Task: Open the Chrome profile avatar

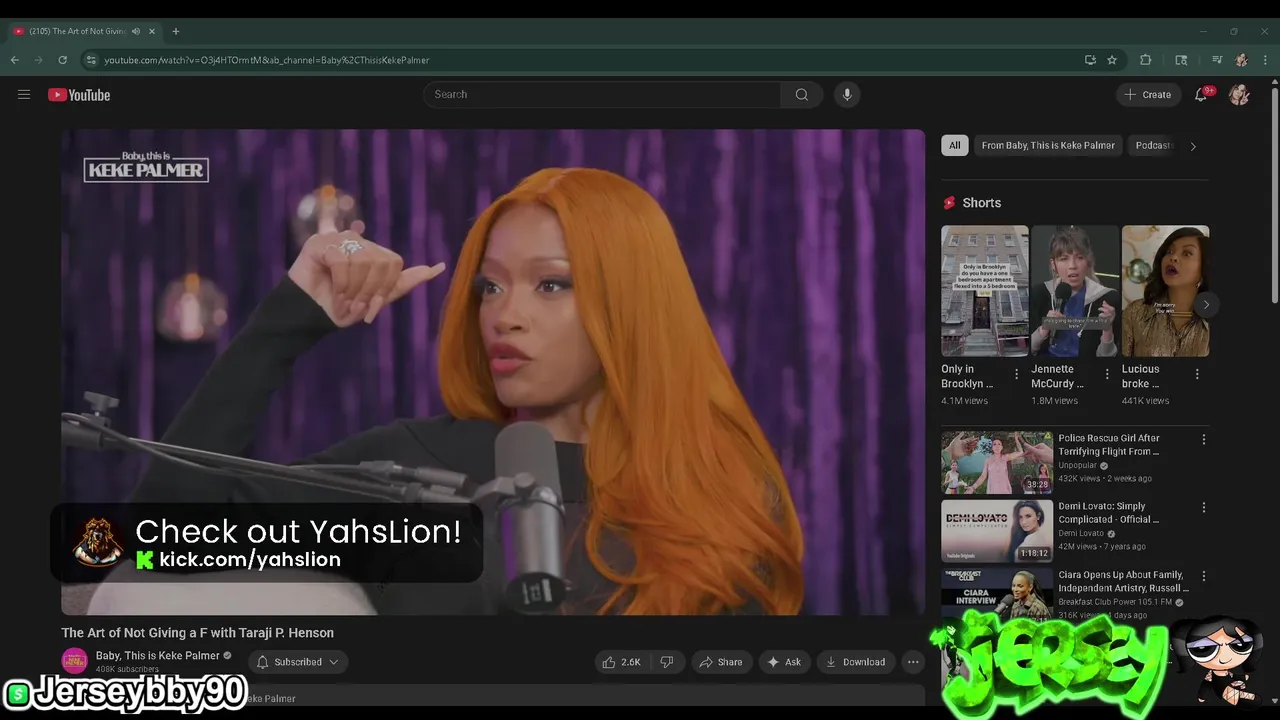Action: tap(1241, 60)
